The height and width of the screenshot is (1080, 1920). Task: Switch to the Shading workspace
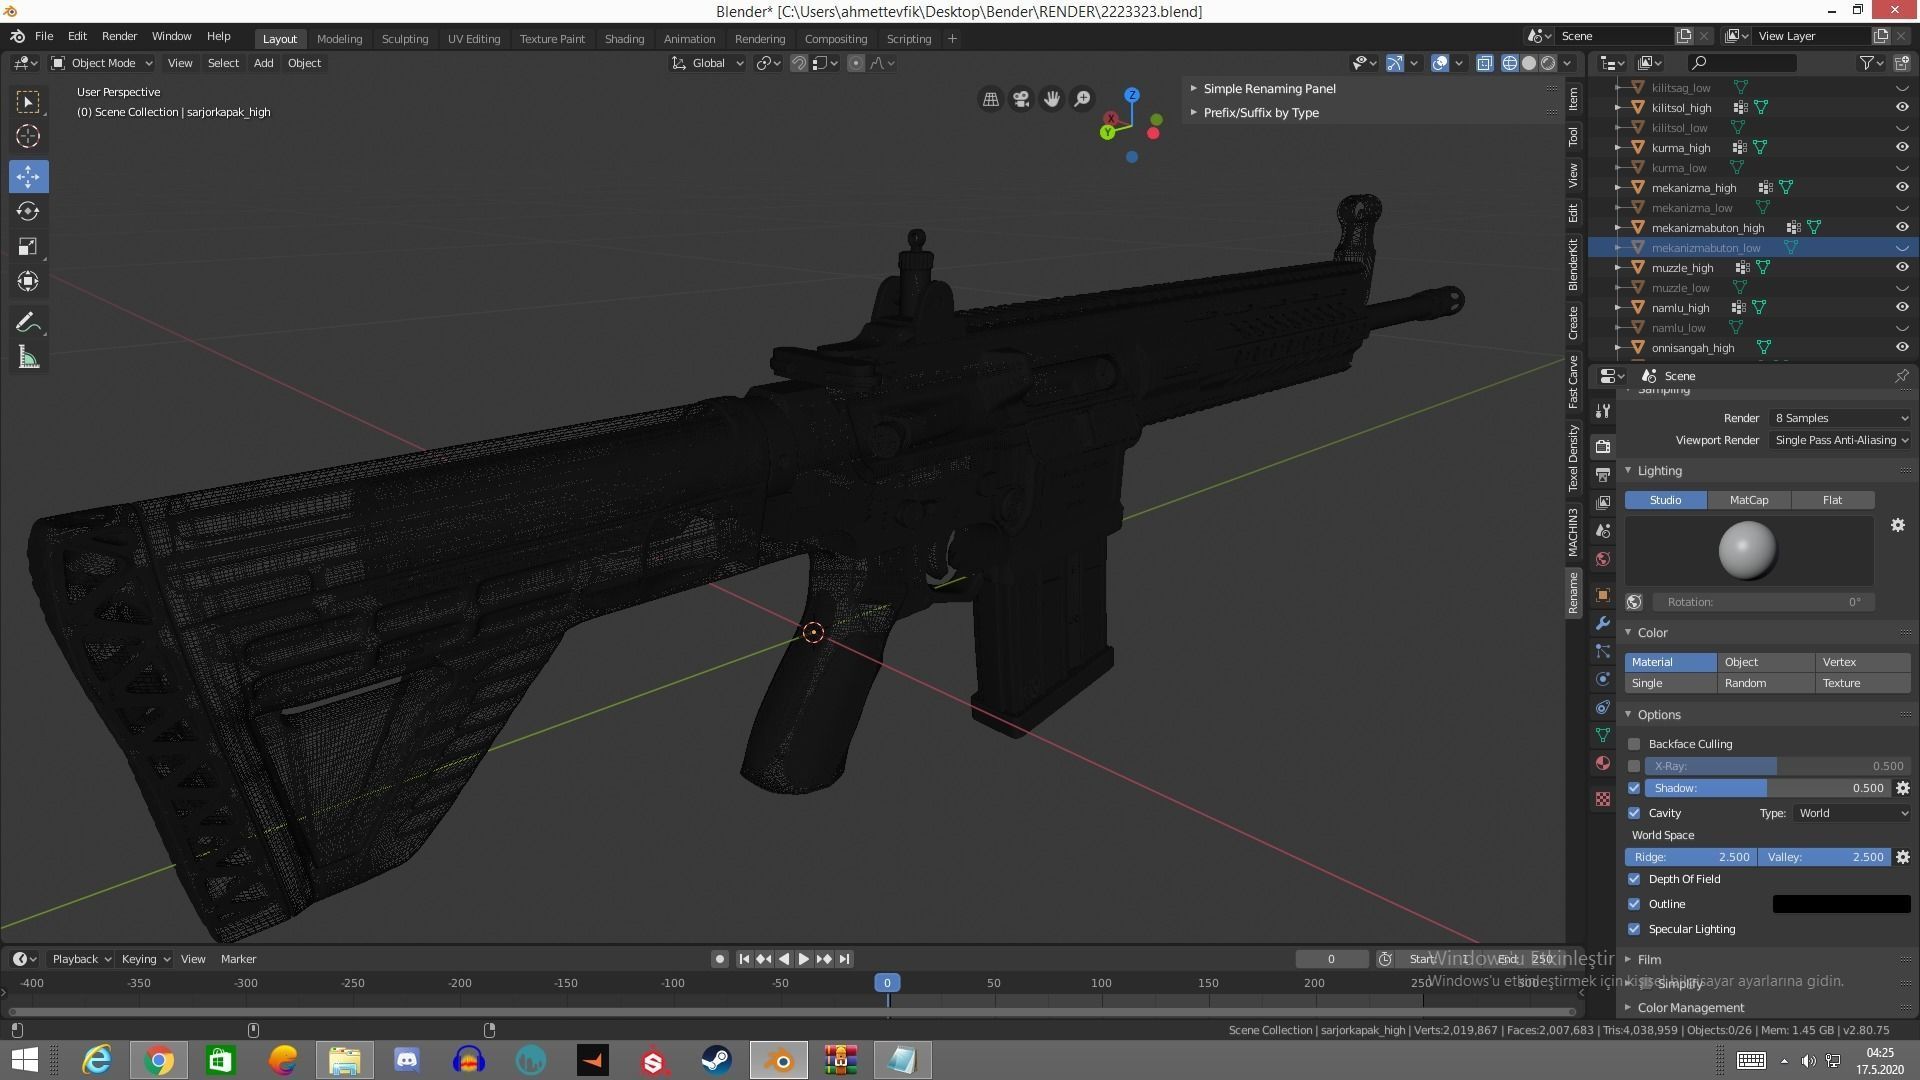click(x=624, y=39)
